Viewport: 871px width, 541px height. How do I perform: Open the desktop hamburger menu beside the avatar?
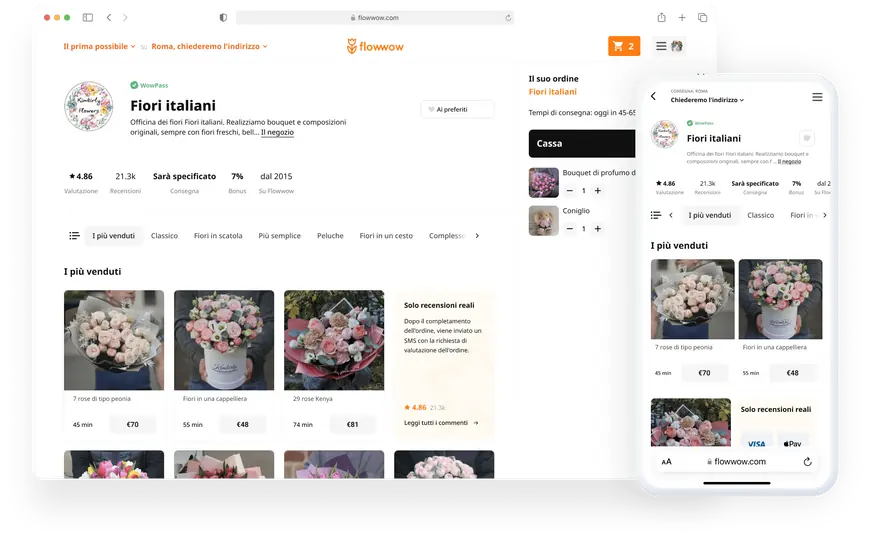tap(661, 46)
